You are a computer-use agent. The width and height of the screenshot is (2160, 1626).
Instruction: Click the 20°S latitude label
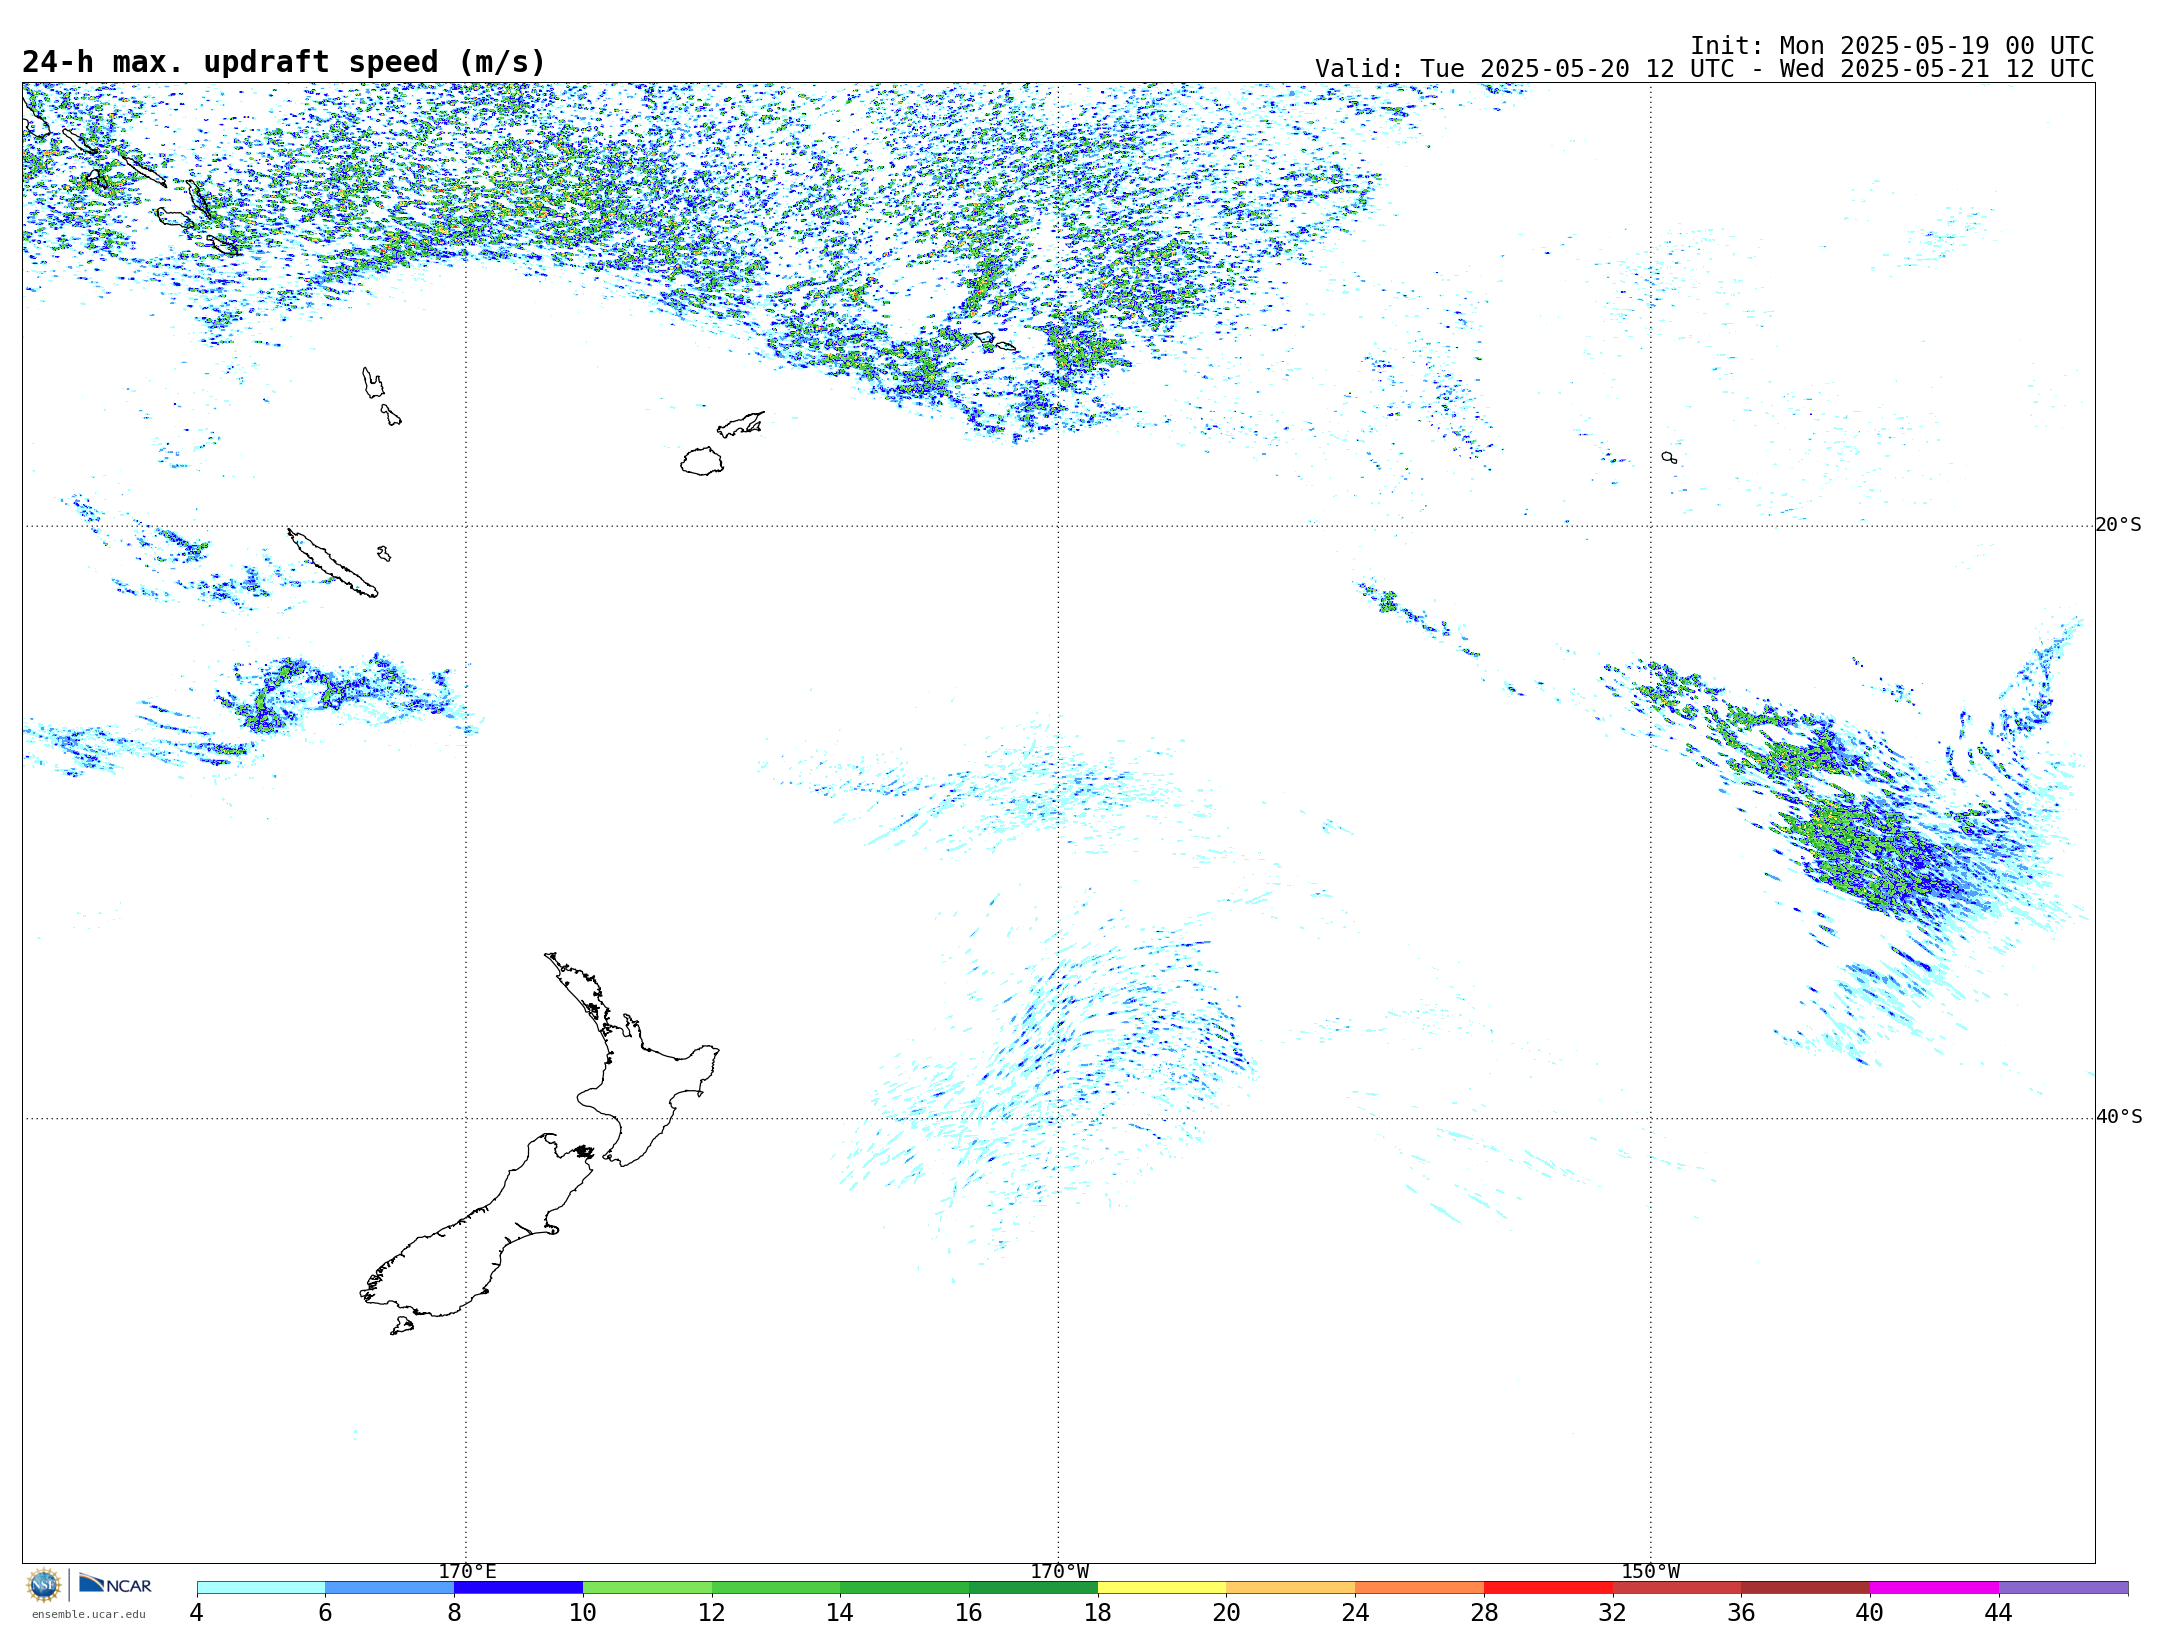point(2118,525)
